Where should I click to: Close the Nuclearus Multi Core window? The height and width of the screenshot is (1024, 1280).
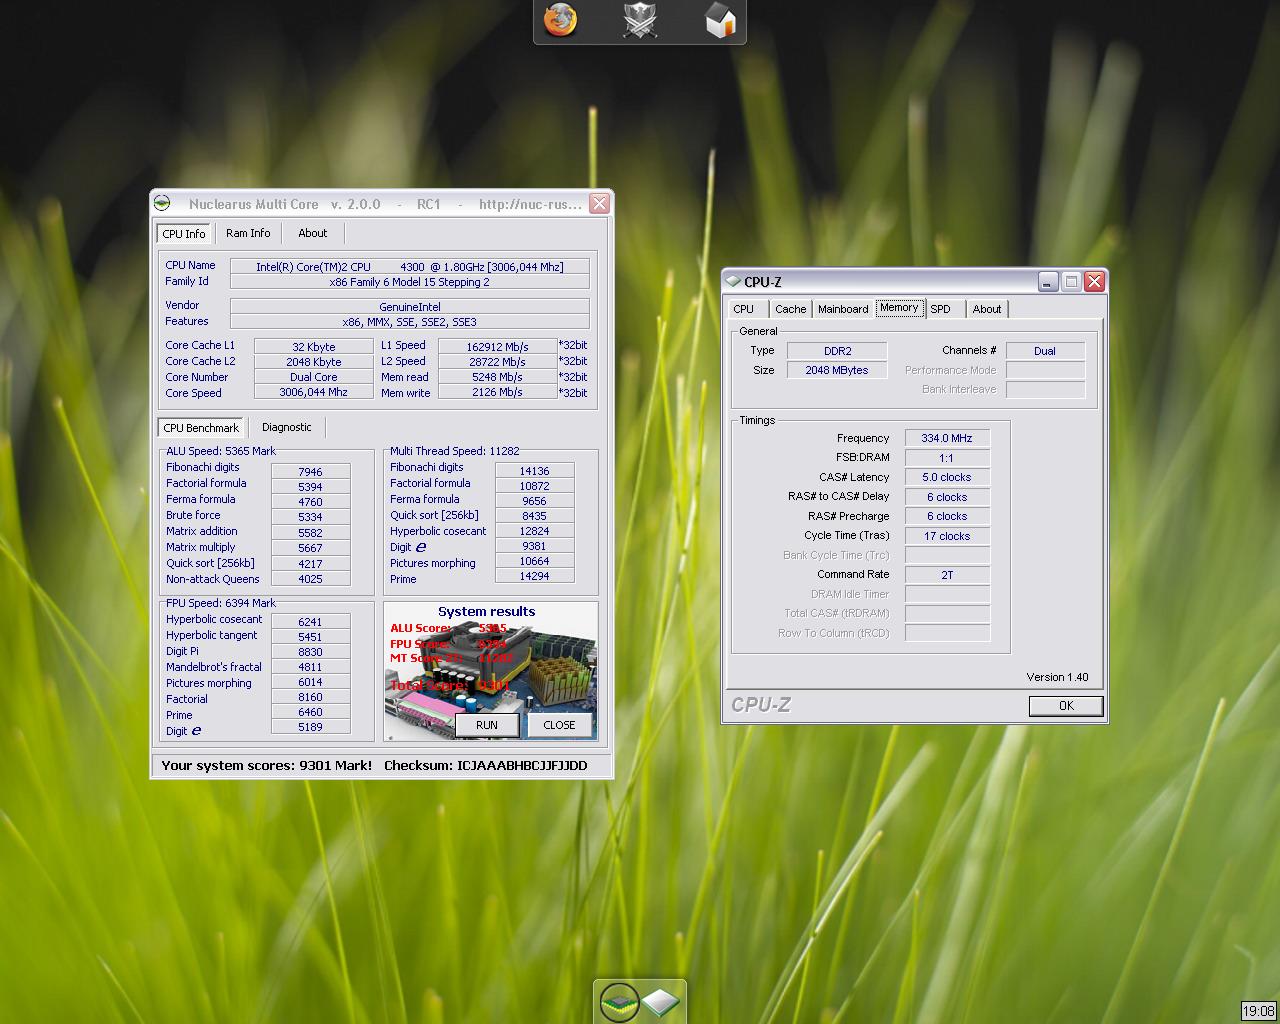[599, 203]
